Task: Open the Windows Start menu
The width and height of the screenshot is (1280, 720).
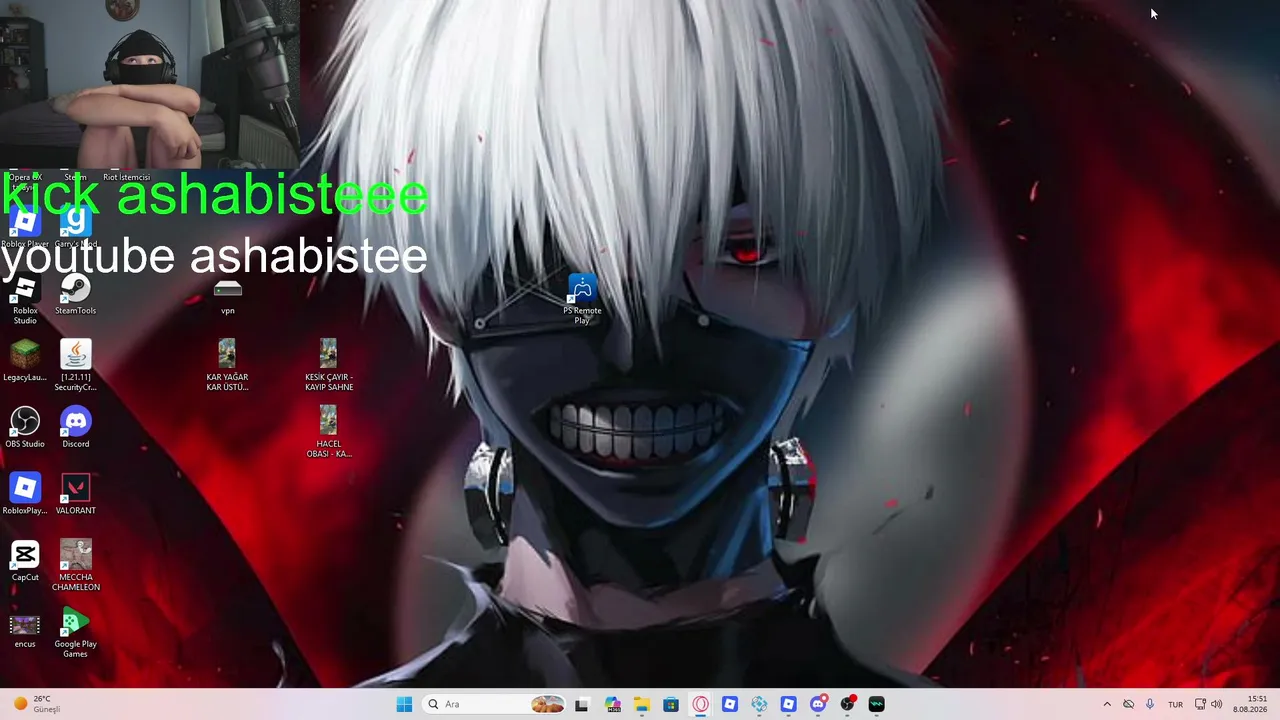Action: click(x=404, y=704)
